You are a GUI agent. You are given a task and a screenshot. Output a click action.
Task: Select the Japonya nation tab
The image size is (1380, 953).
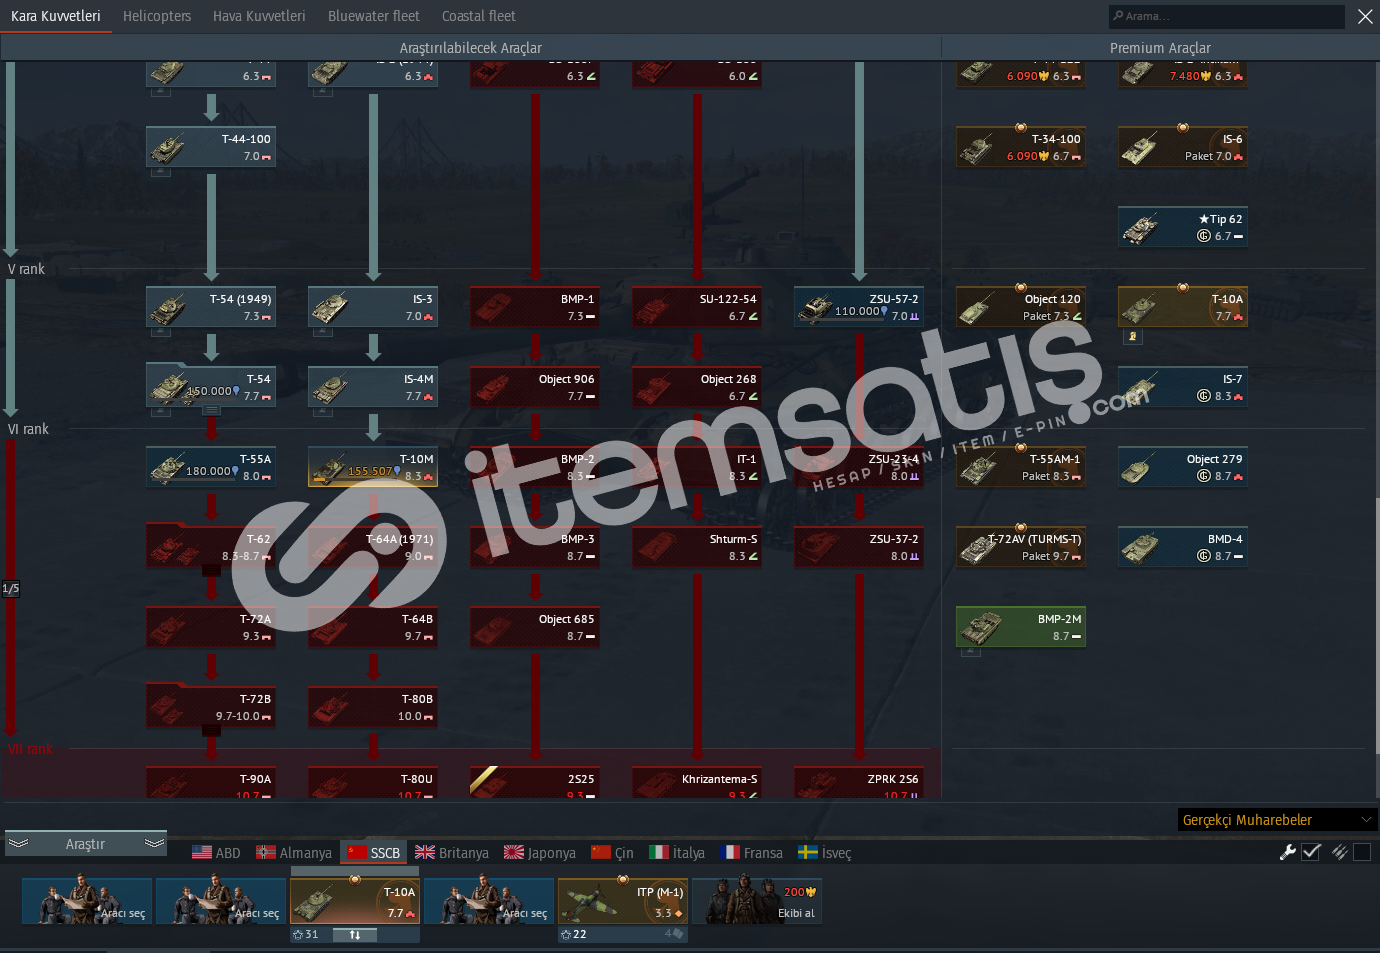[540, 853]
